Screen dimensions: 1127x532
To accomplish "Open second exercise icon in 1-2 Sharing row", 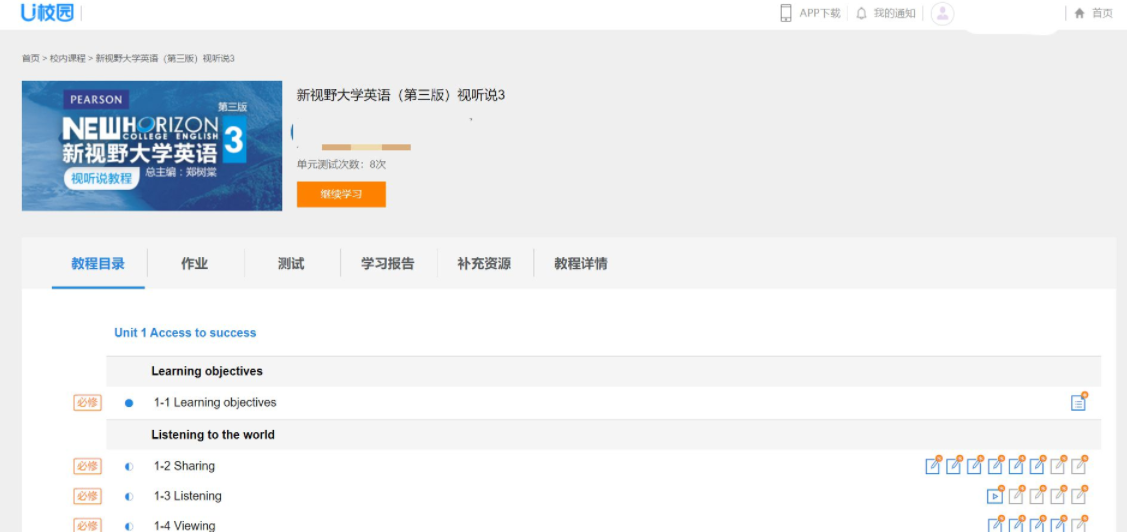I will (x=953, y=466).
